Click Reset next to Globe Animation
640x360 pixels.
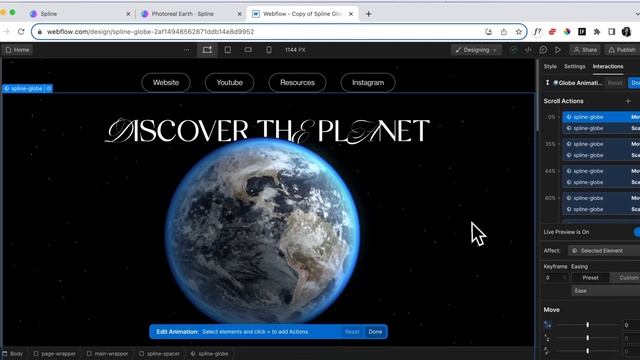tap(615, 83)
